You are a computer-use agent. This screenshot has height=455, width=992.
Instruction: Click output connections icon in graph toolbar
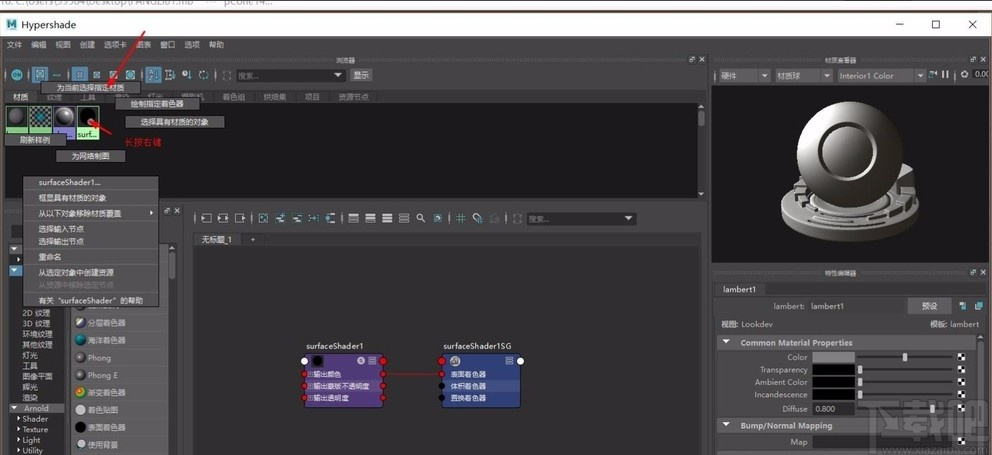click(x=240, y=218)
